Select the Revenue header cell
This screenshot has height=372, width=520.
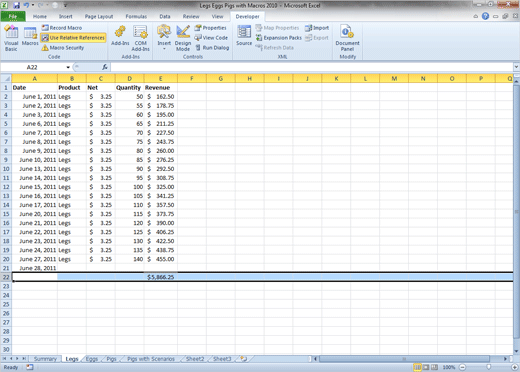tap(161, 88)
